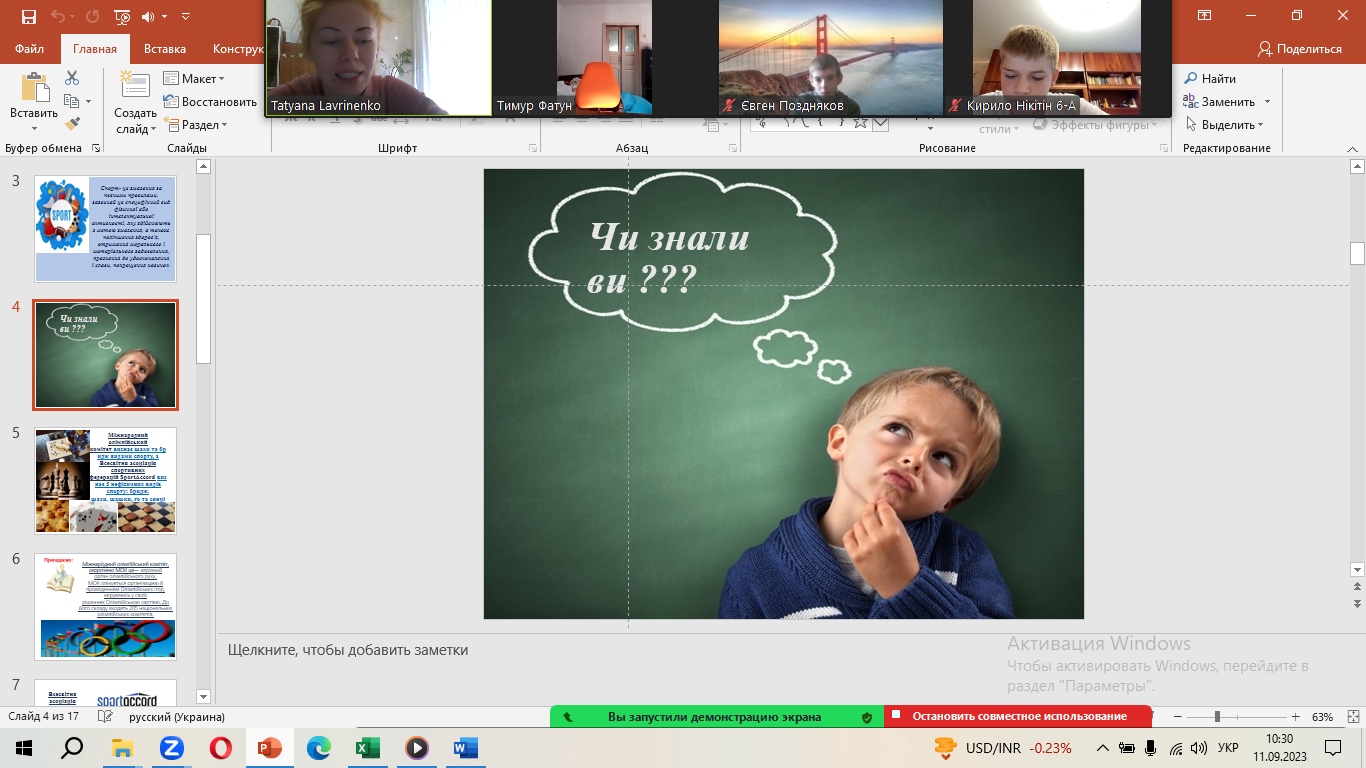
Task: Open Excel from the Windows taskbar
Action: pyautogui.click(x=368, y=748)
